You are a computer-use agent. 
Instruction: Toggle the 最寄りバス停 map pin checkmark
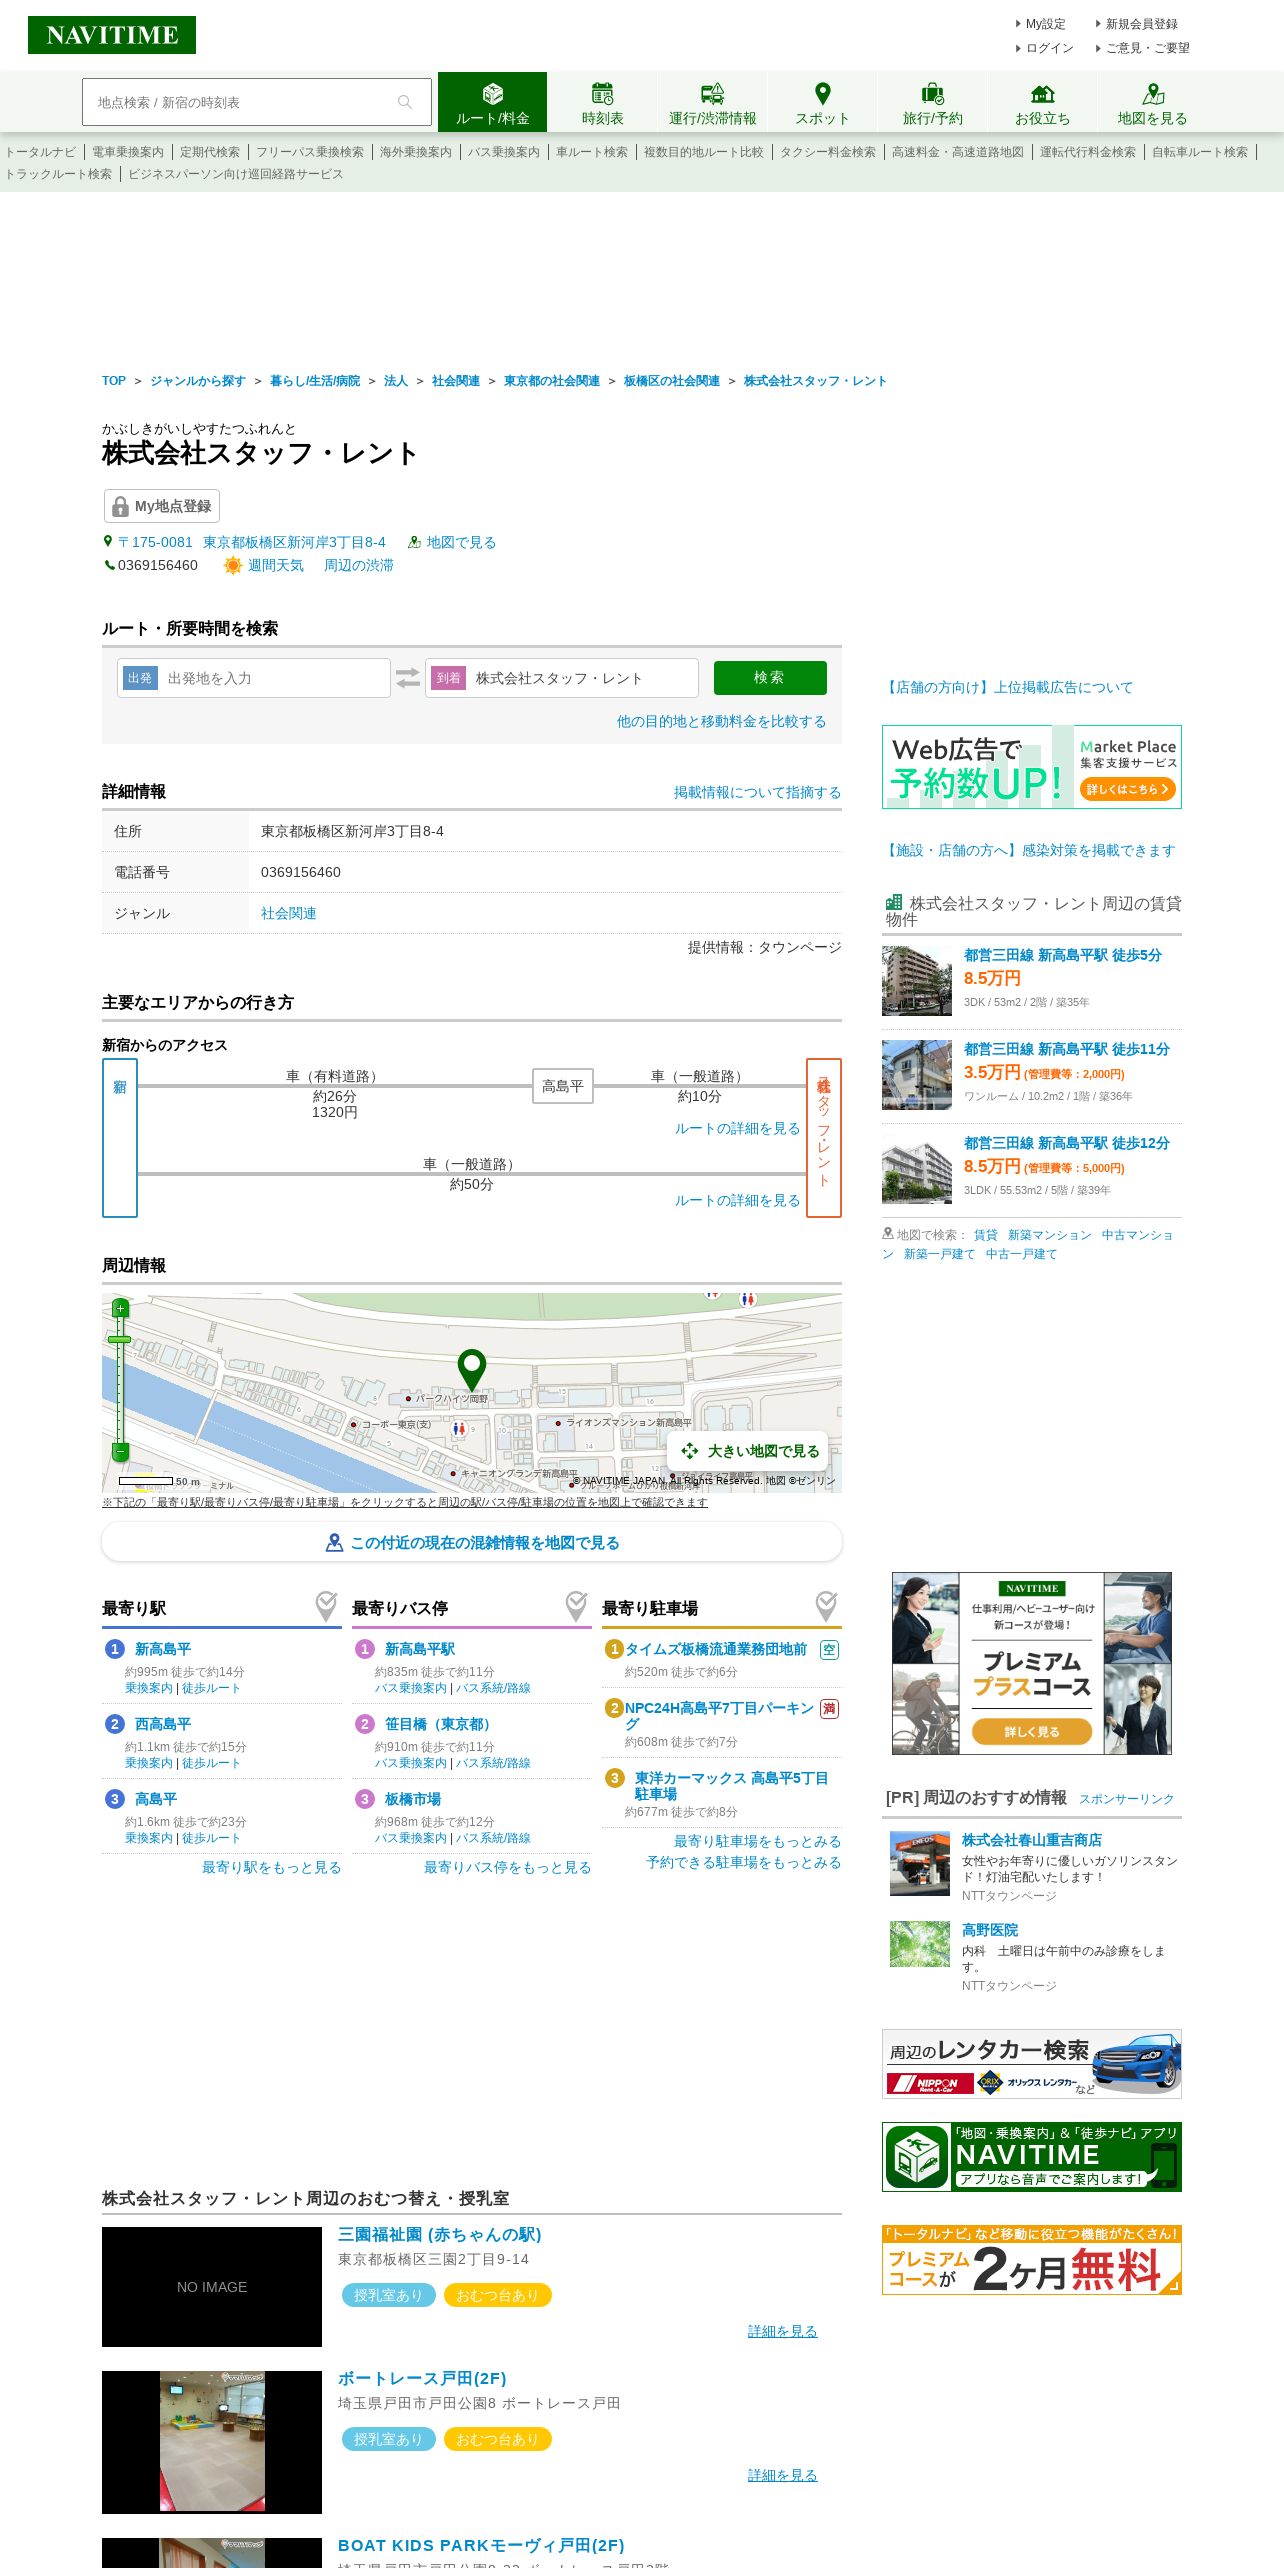click(x=576, y=1606)
